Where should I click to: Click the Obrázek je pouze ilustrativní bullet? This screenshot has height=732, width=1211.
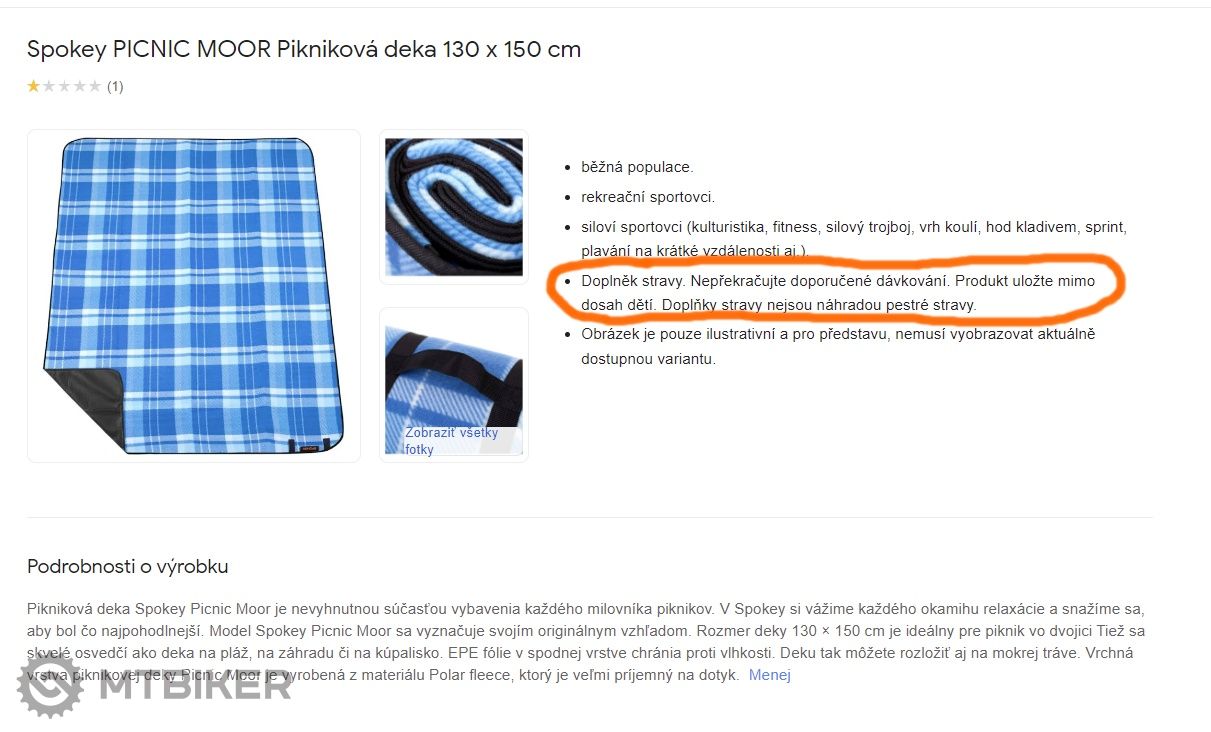click(838, 346)
